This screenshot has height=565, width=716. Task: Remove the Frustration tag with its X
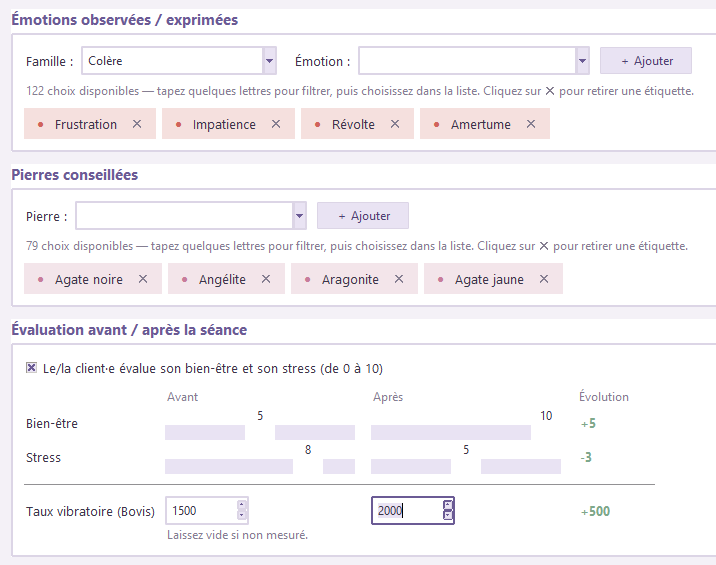pos(137,124)
